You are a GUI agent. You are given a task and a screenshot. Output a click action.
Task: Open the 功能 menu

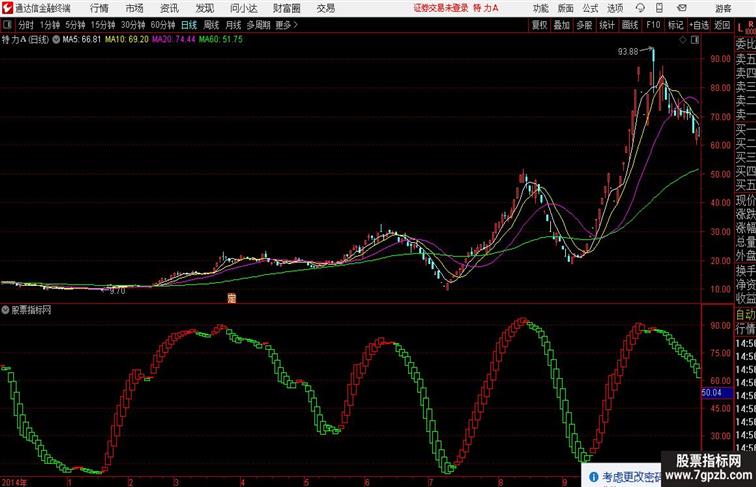[x=540, y=8]
